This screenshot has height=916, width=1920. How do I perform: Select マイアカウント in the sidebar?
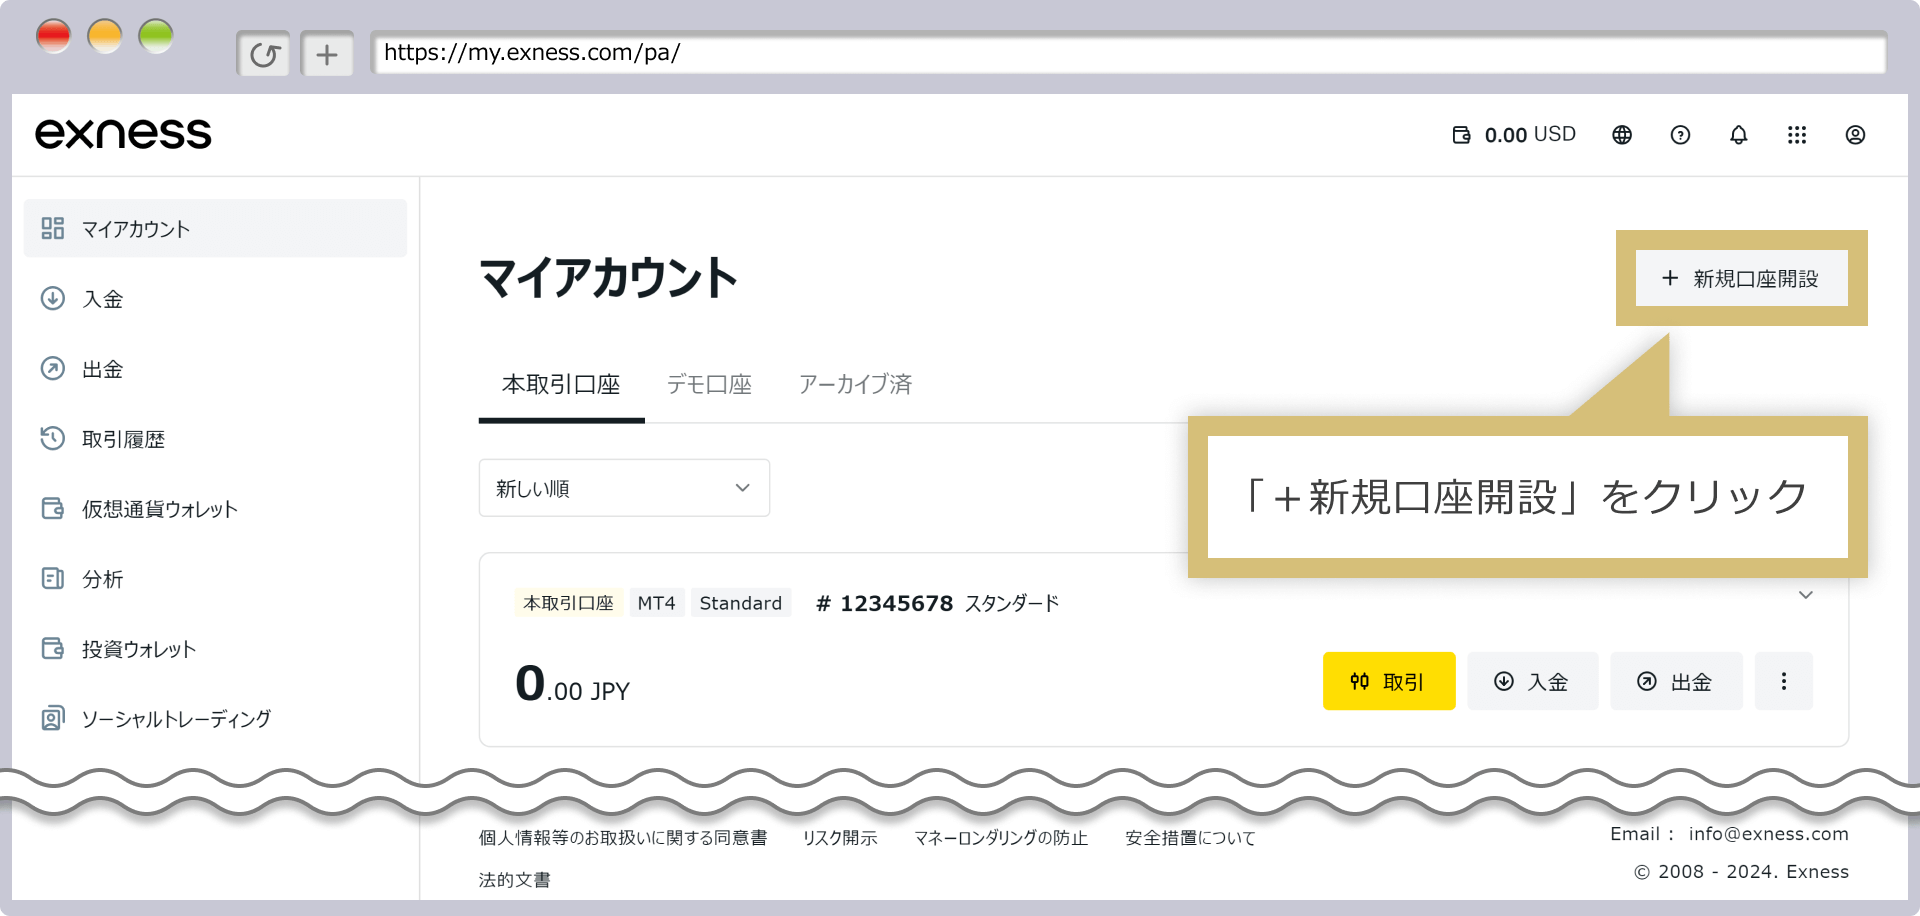click(x=215, y=228)
